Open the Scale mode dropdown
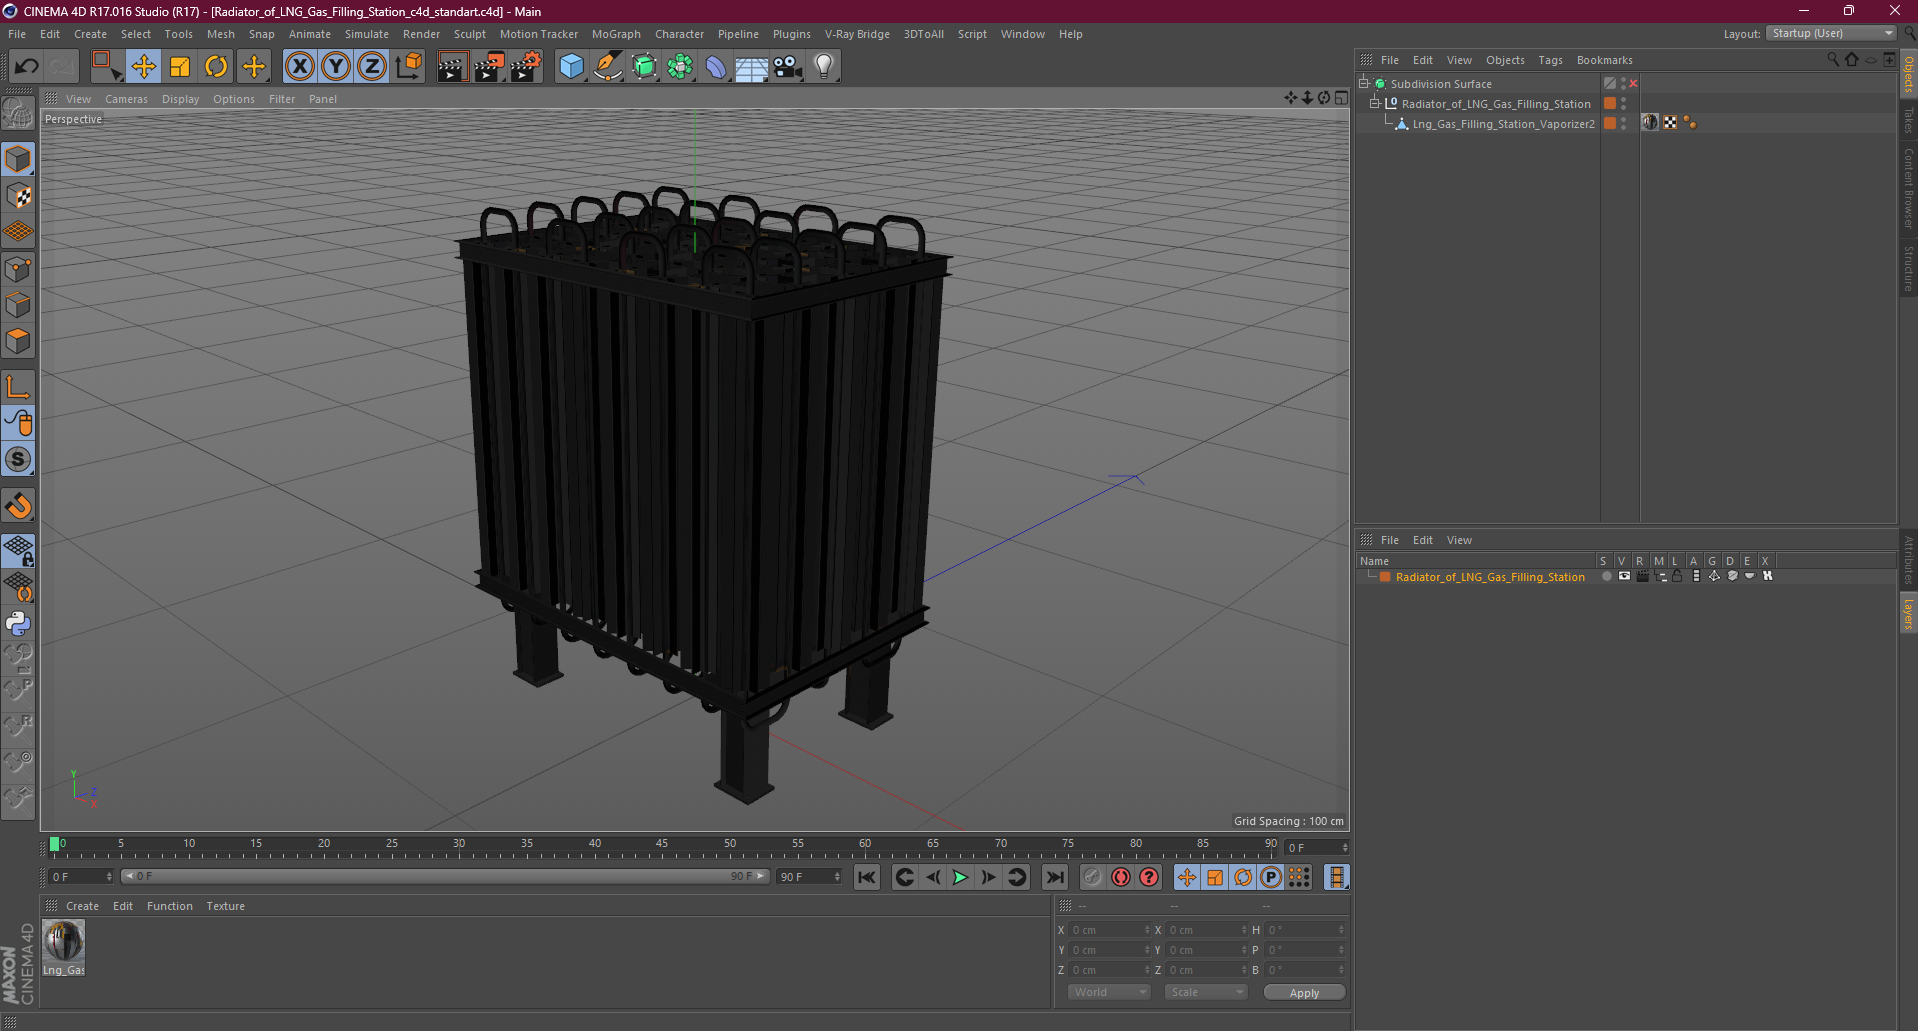The image size is (1918, 1031). pos(1205,992)
